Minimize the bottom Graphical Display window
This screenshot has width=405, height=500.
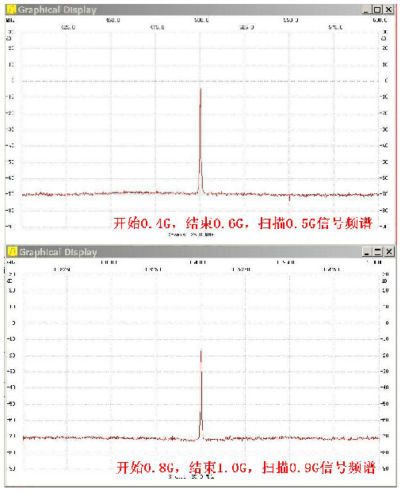point(366,252)
